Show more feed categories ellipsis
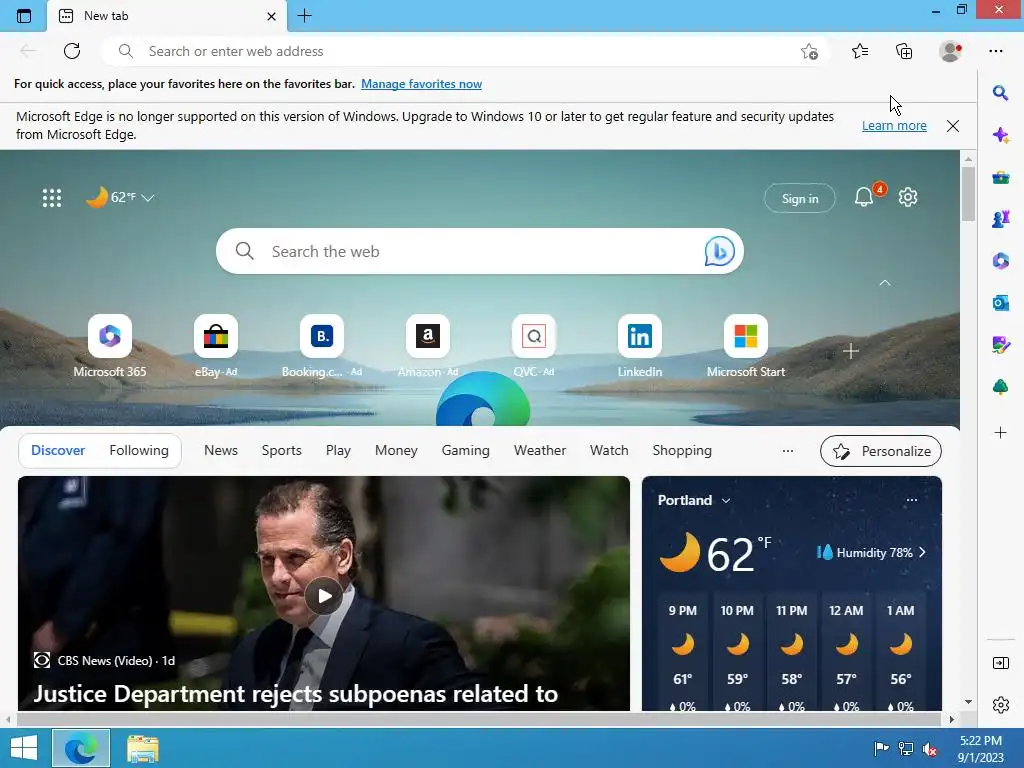This screenshot has width=1024, height=768. coord(788,451)
